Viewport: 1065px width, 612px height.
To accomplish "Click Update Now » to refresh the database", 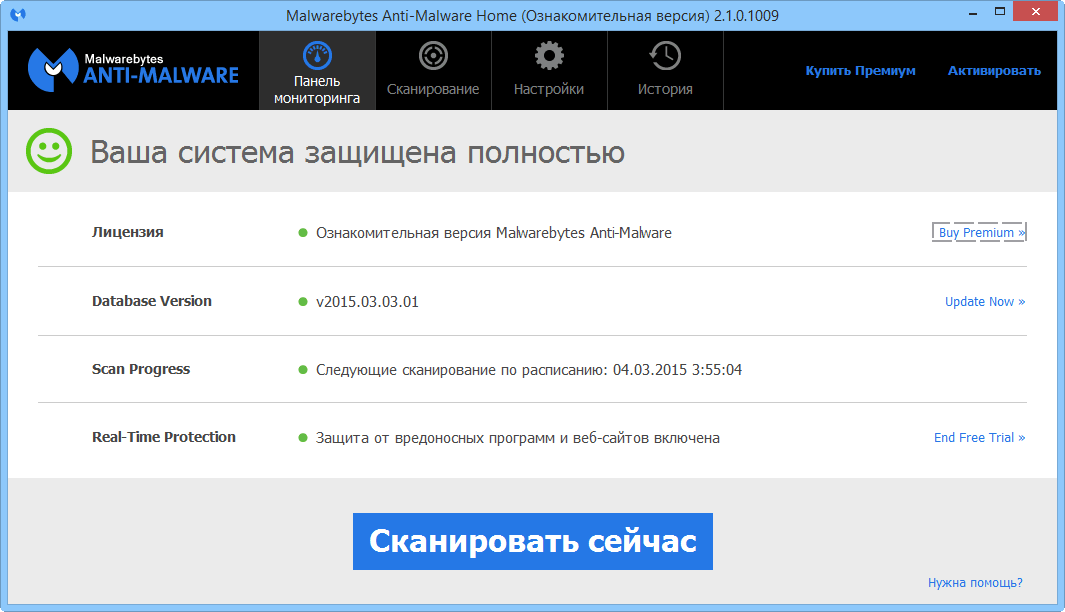I will tap(984, 301).
